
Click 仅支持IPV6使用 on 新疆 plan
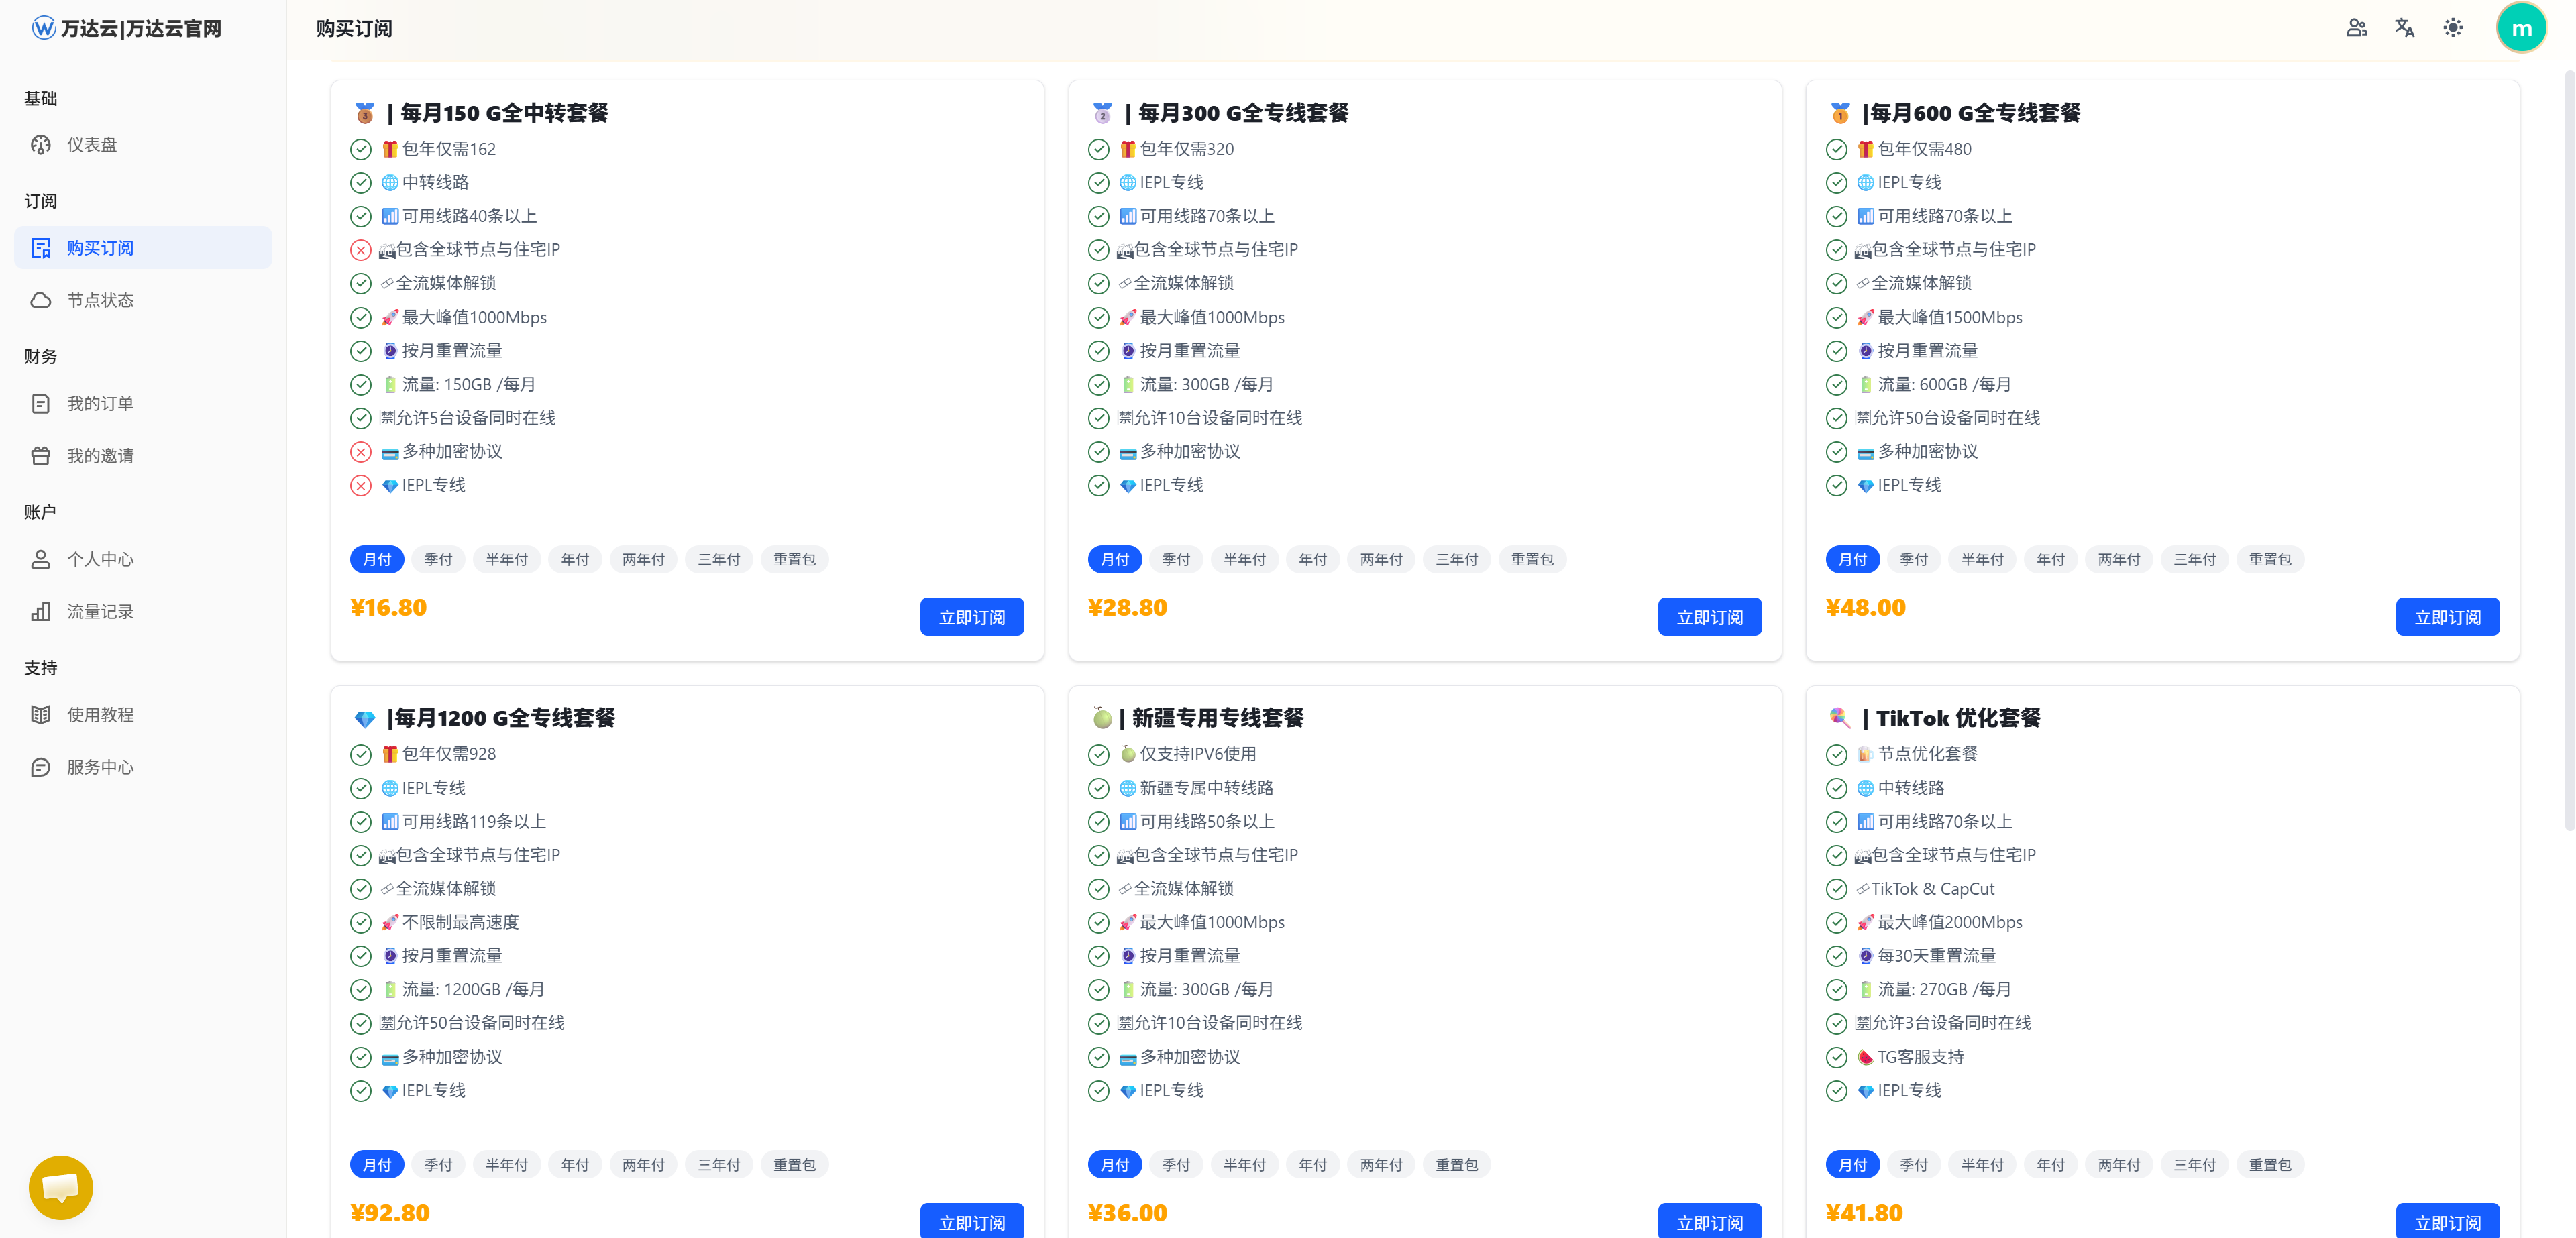pos(1198,754)
